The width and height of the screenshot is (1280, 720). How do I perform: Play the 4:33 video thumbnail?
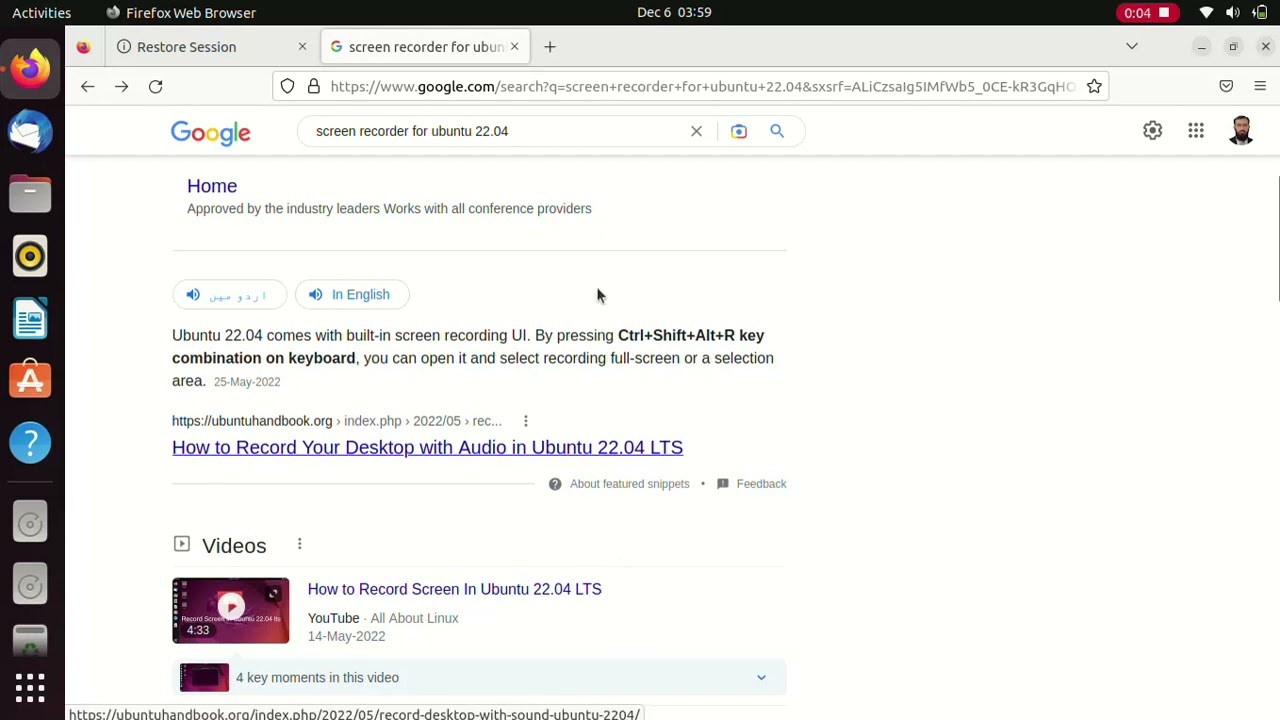[x=231, y=610]
